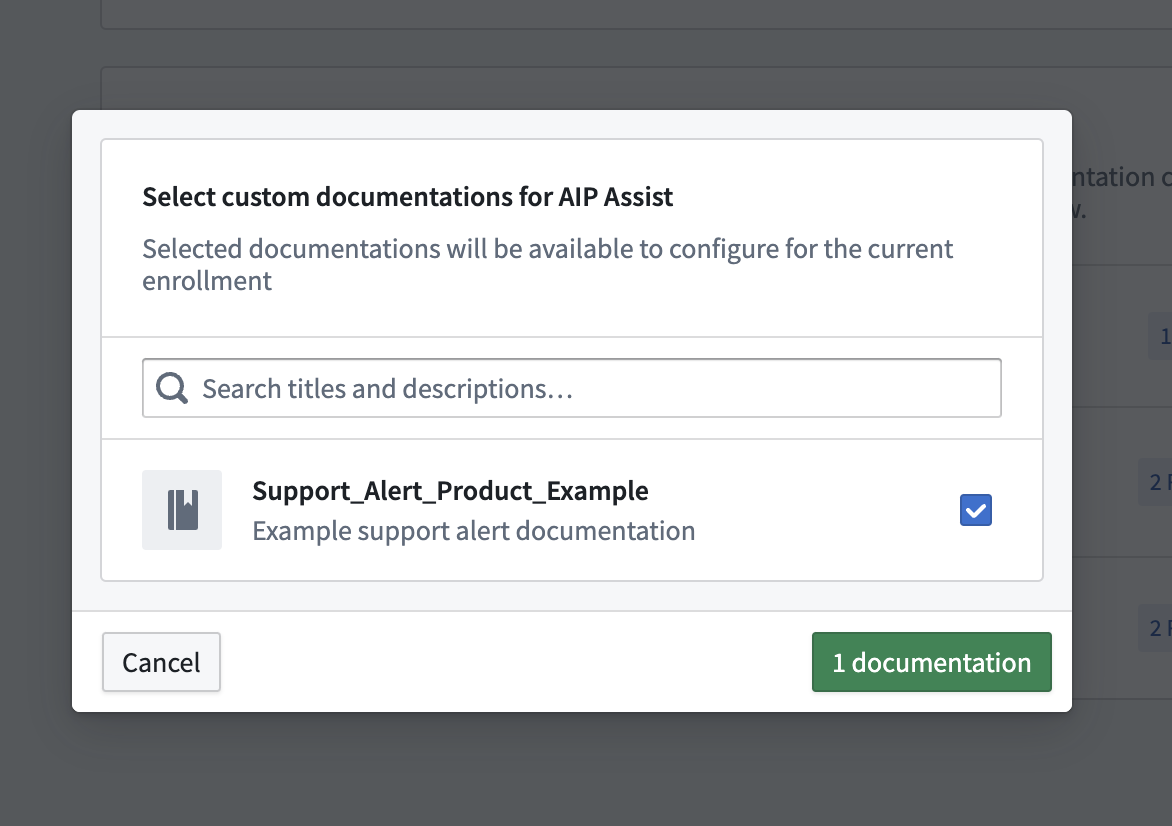This screenshot has height=826, width=1172.
Task: Focus the Search titles and descriptions field
Action: pyautogui.click(x=572, y=388)
